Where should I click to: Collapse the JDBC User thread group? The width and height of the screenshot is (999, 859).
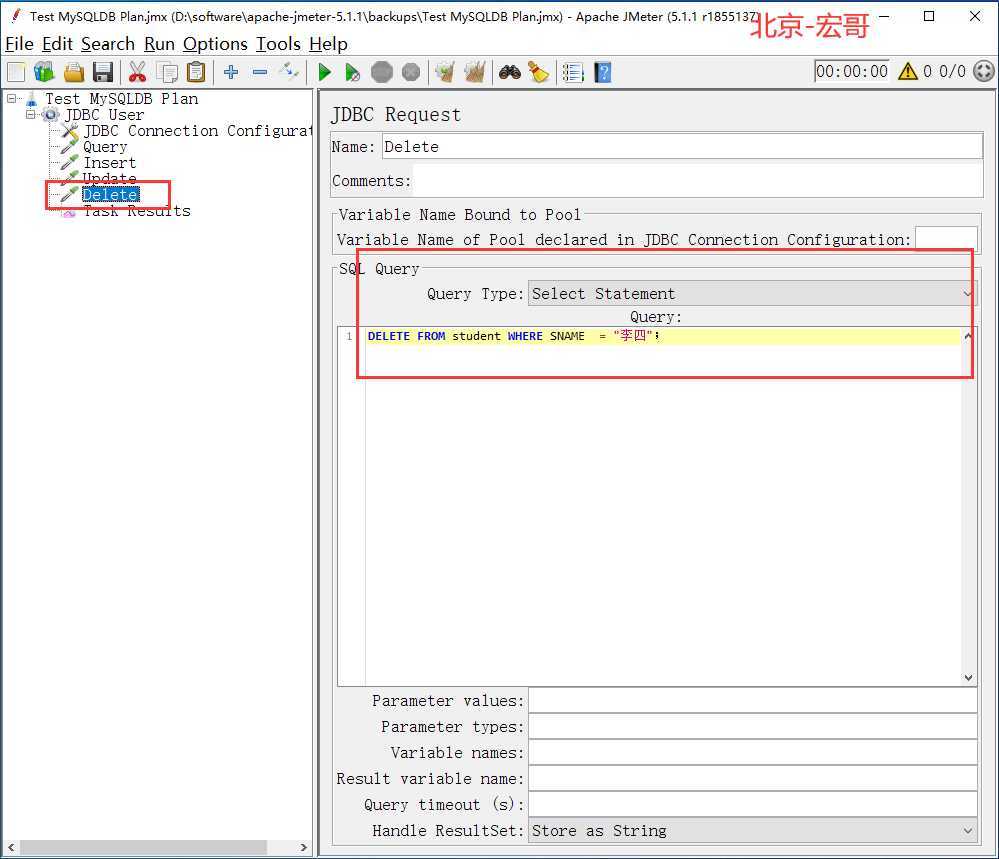pos(30,115)
